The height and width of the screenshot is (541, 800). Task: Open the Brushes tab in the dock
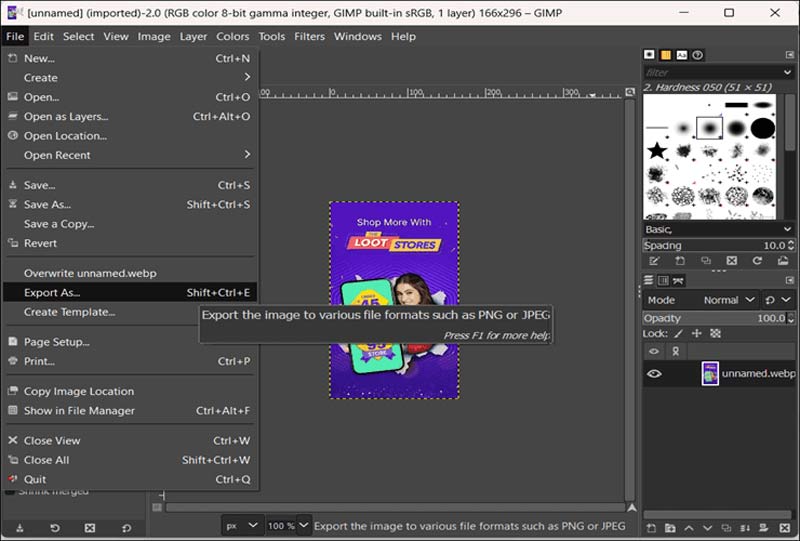(649, 55)
